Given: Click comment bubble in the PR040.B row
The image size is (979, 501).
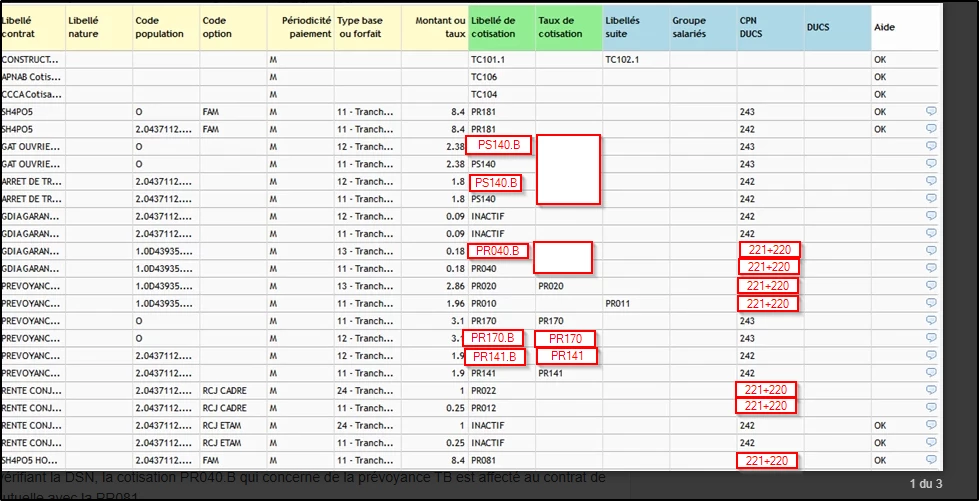Looking at the screenshot, I should click(931, 250).
